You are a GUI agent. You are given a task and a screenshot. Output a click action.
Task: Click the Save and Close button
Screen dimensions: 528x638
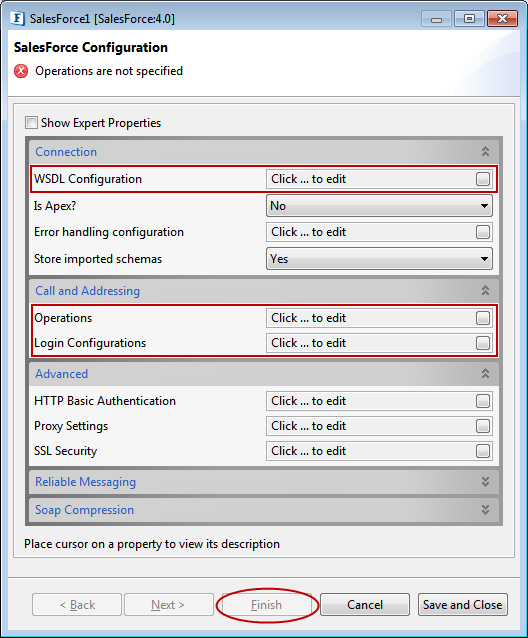463,605
